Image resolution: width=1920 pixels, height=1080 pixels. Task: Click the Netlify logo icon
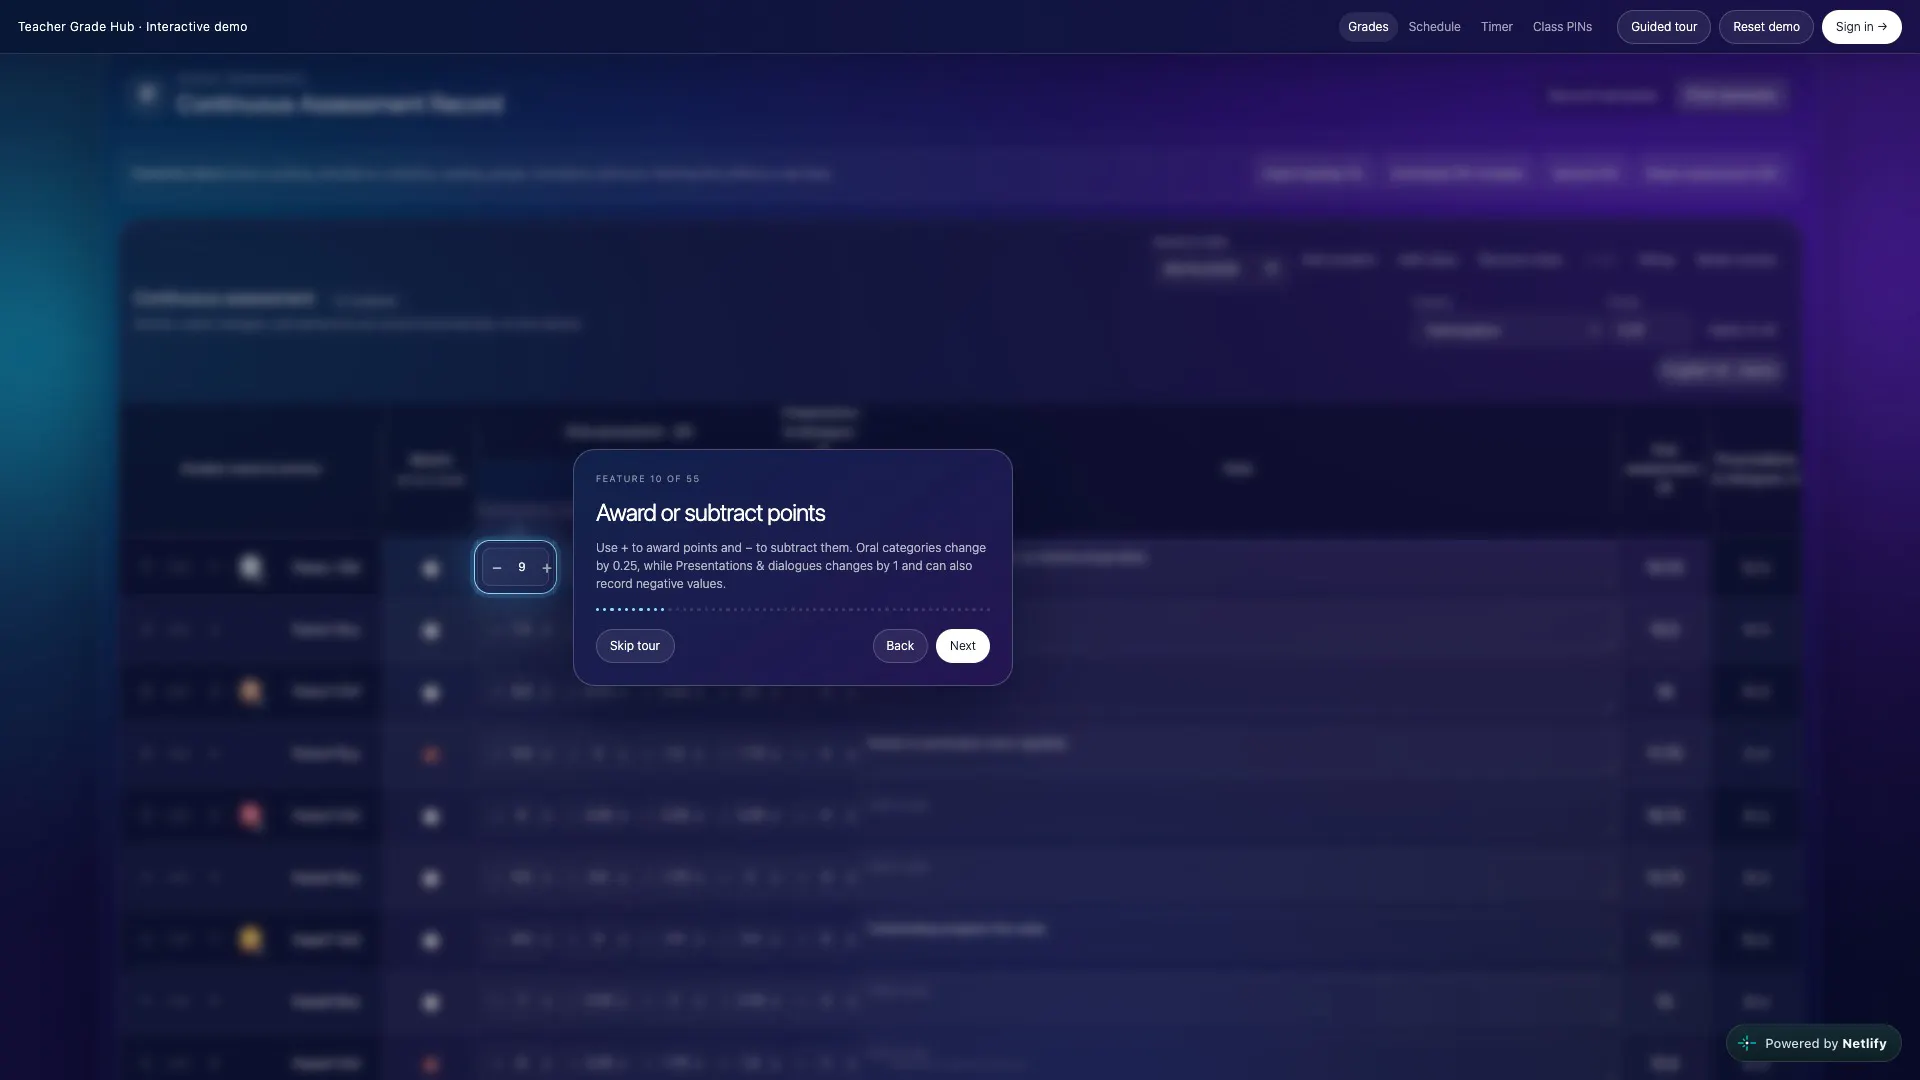coord(1747,1043)
